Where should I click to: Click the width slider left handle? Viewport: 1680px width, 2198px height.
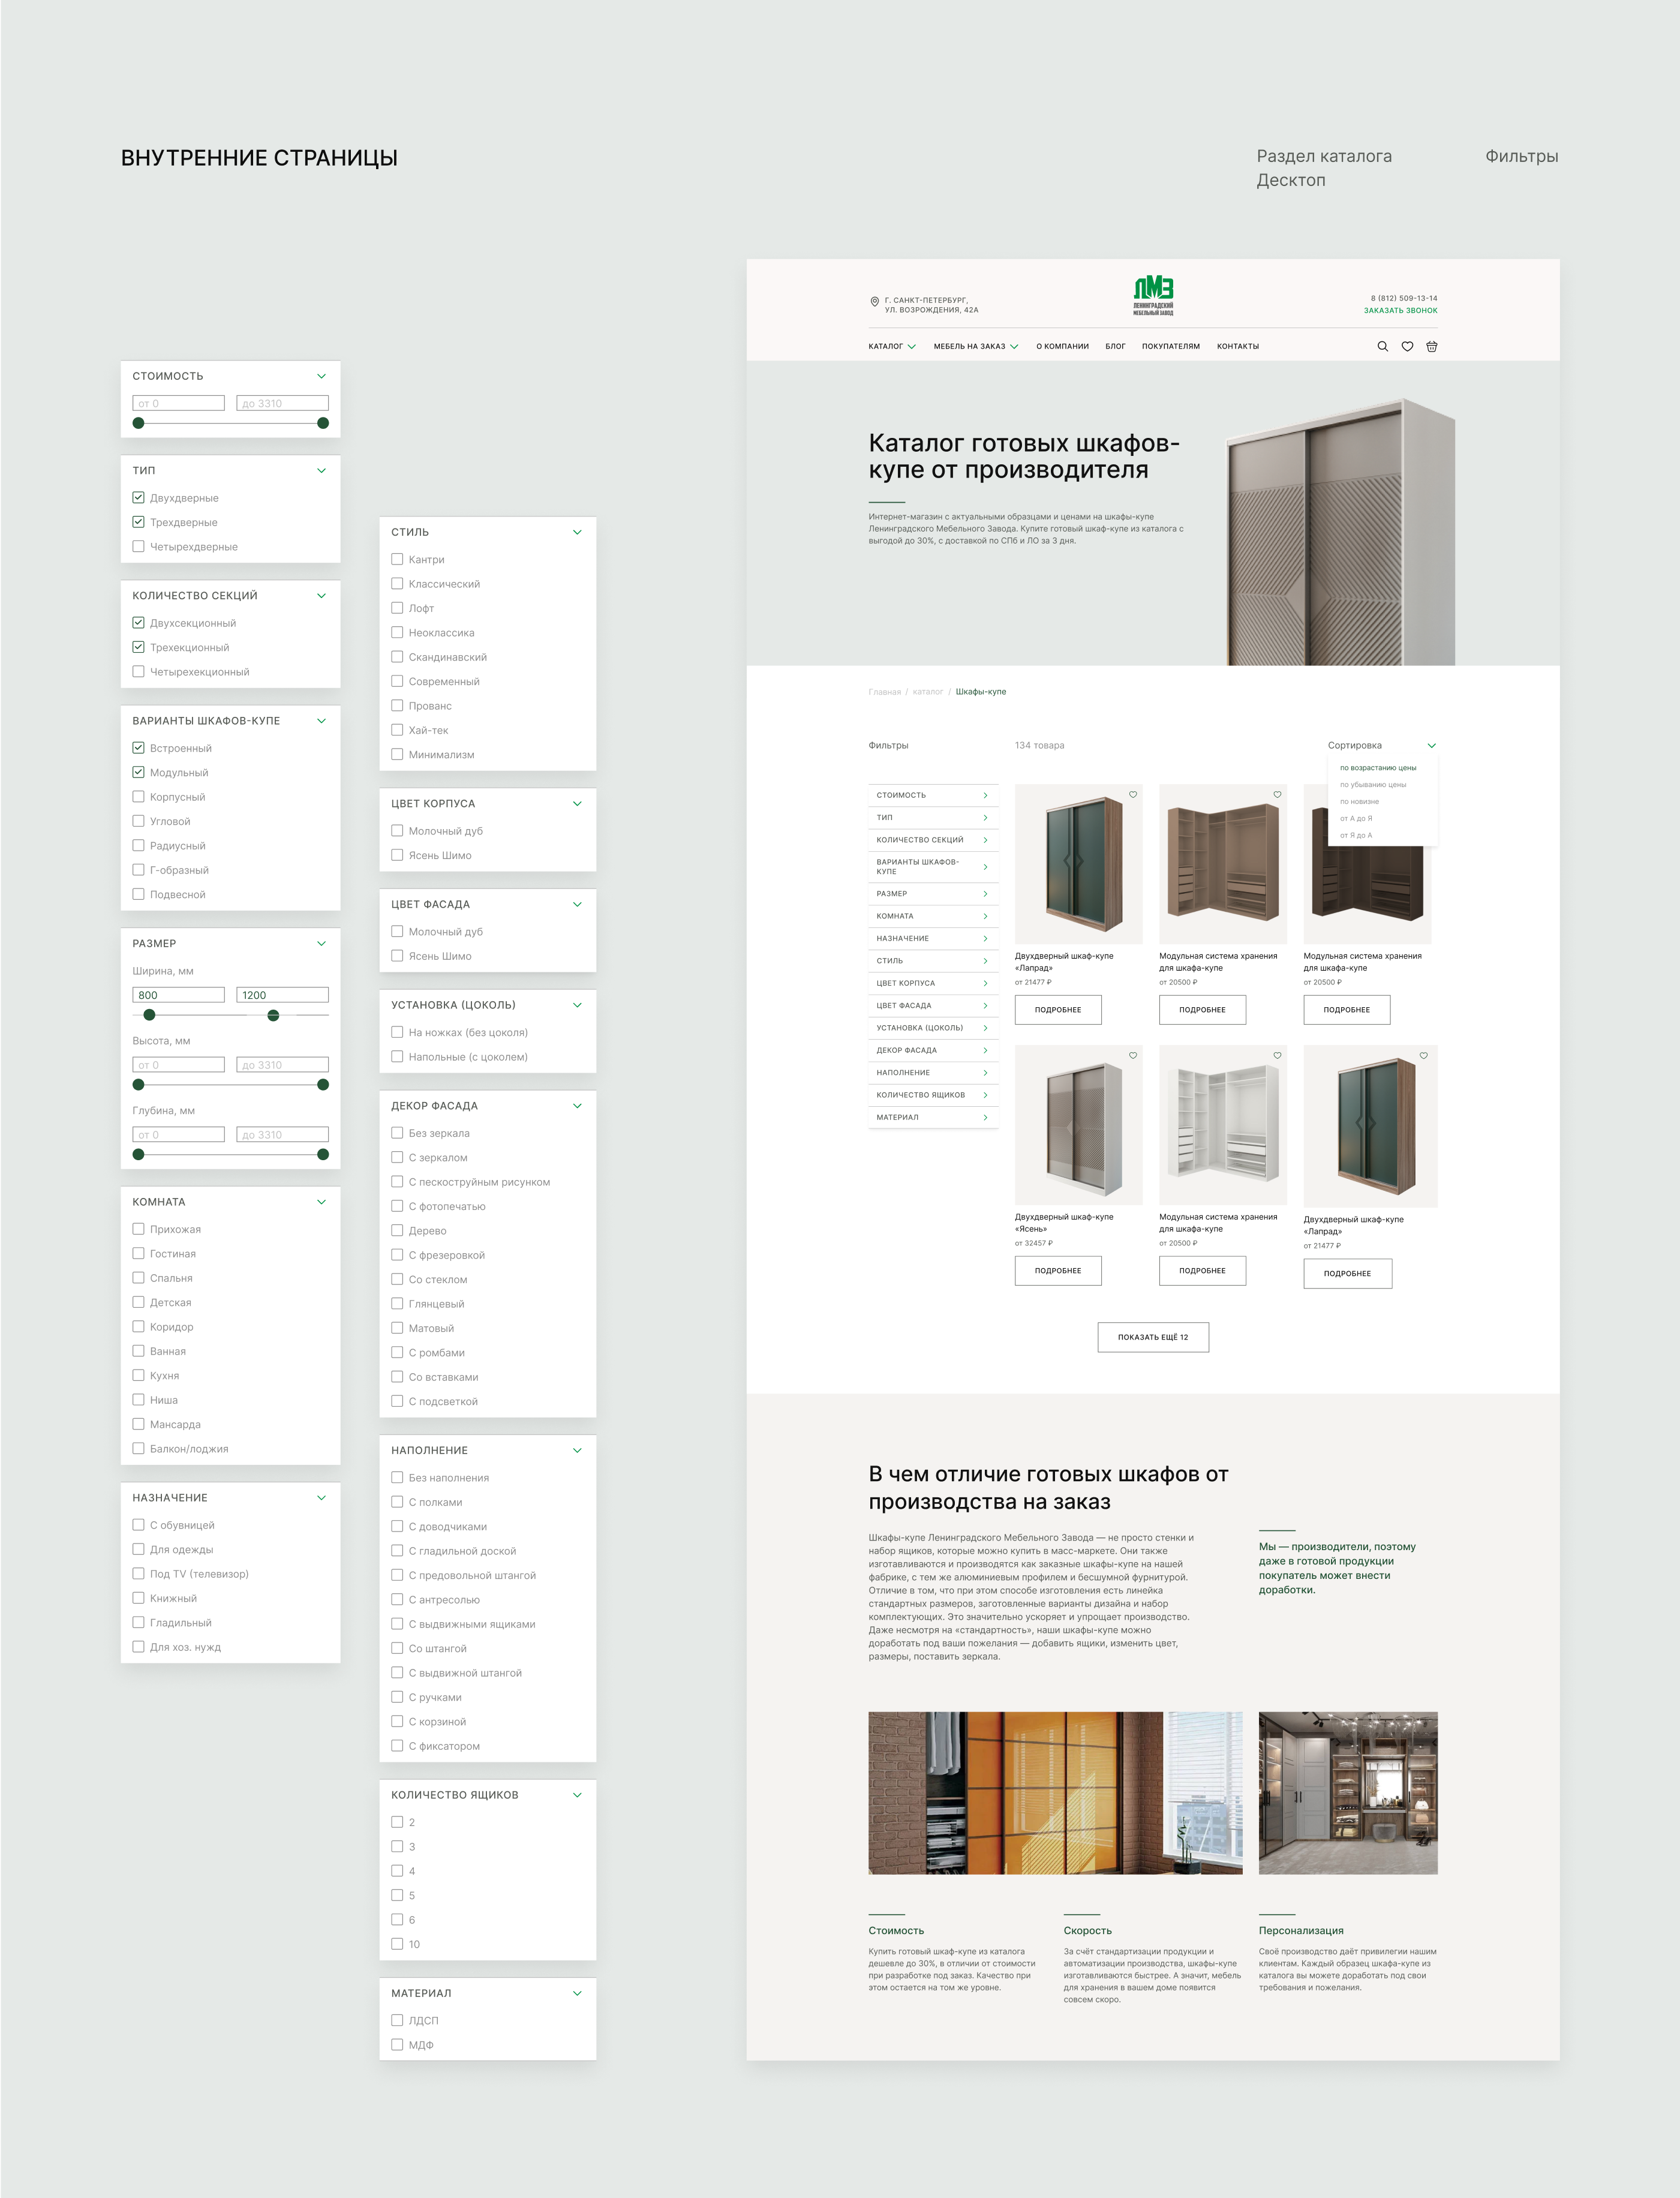(x=149, y=1015)
